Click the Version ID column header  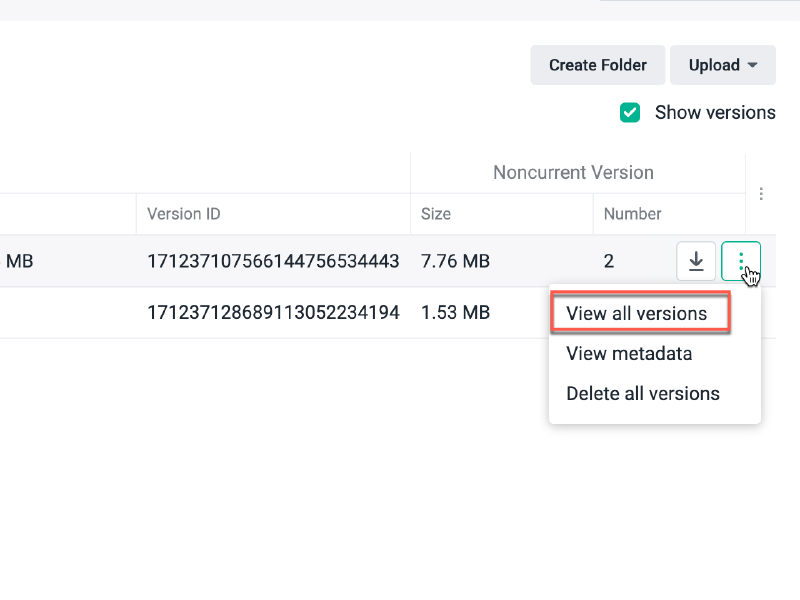[x=184, y=214]
